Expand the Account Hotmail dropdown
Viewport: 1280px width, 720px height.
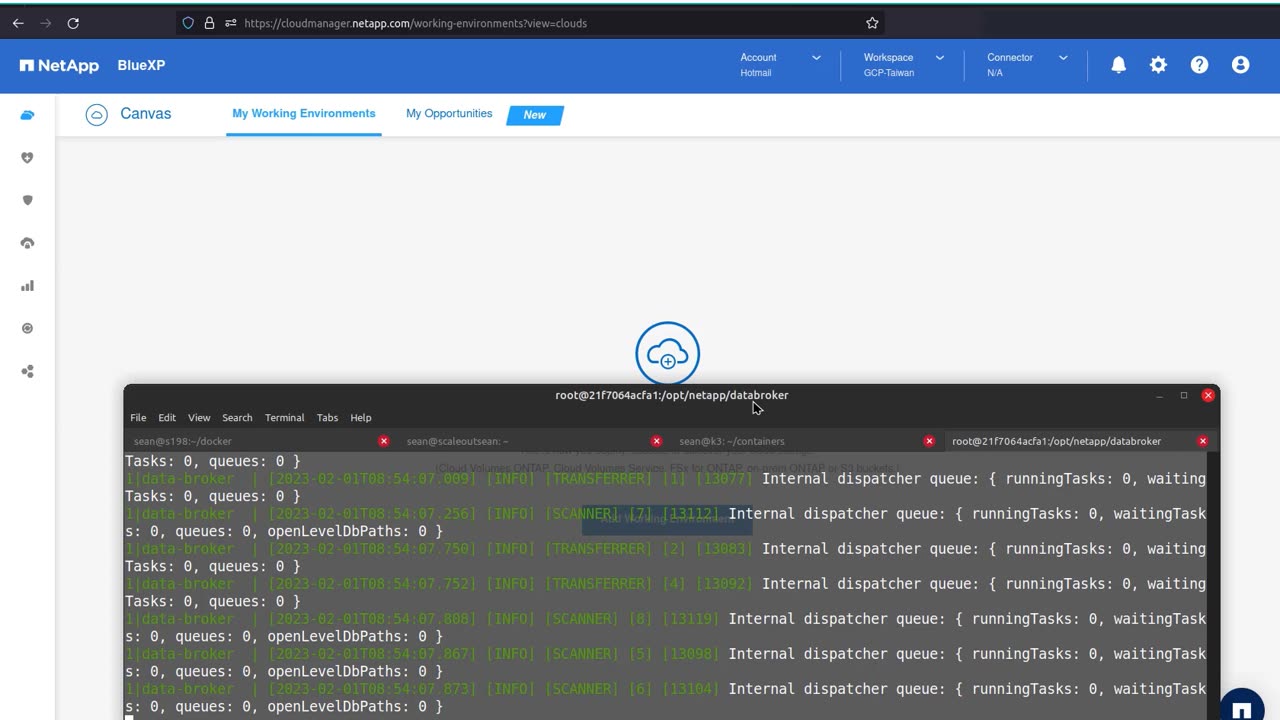pyautogui.click(x=780, y=65)
